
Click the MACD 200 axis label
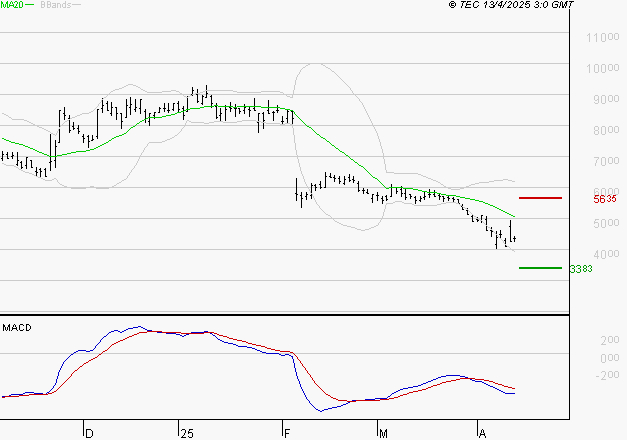click(x=610, y=340)
